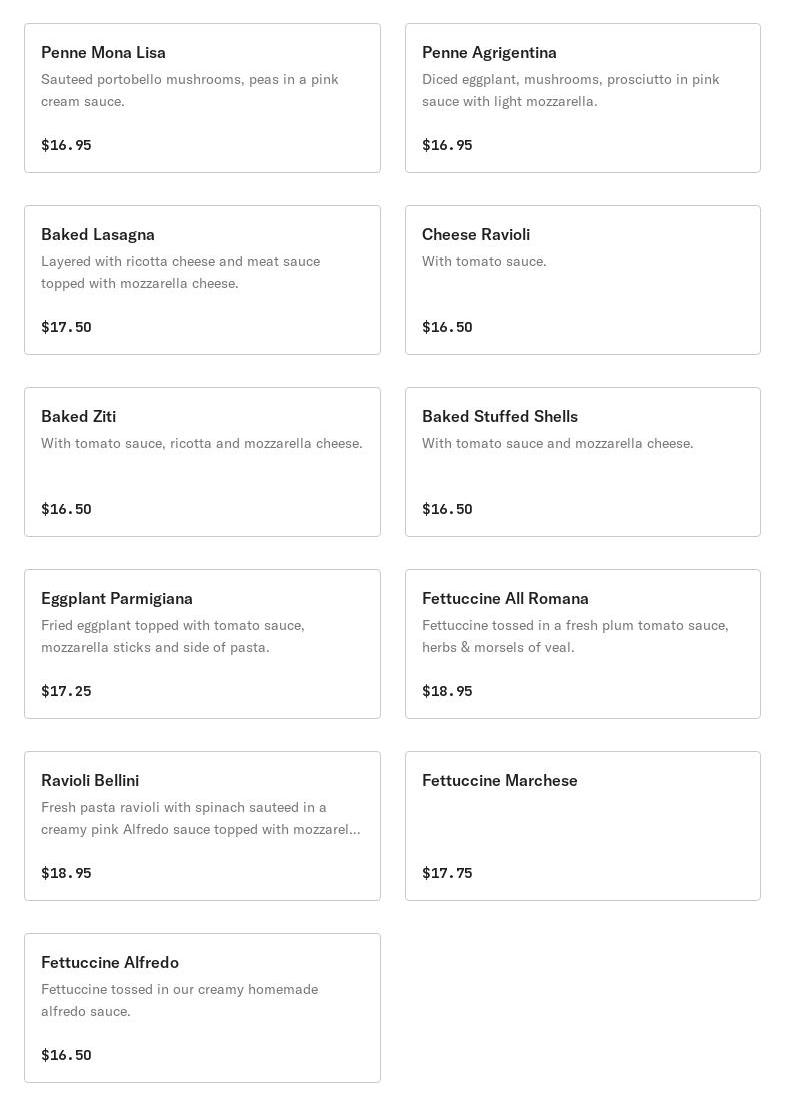
Task: Open Eggplant Parmigiana details
Action: 202,644
